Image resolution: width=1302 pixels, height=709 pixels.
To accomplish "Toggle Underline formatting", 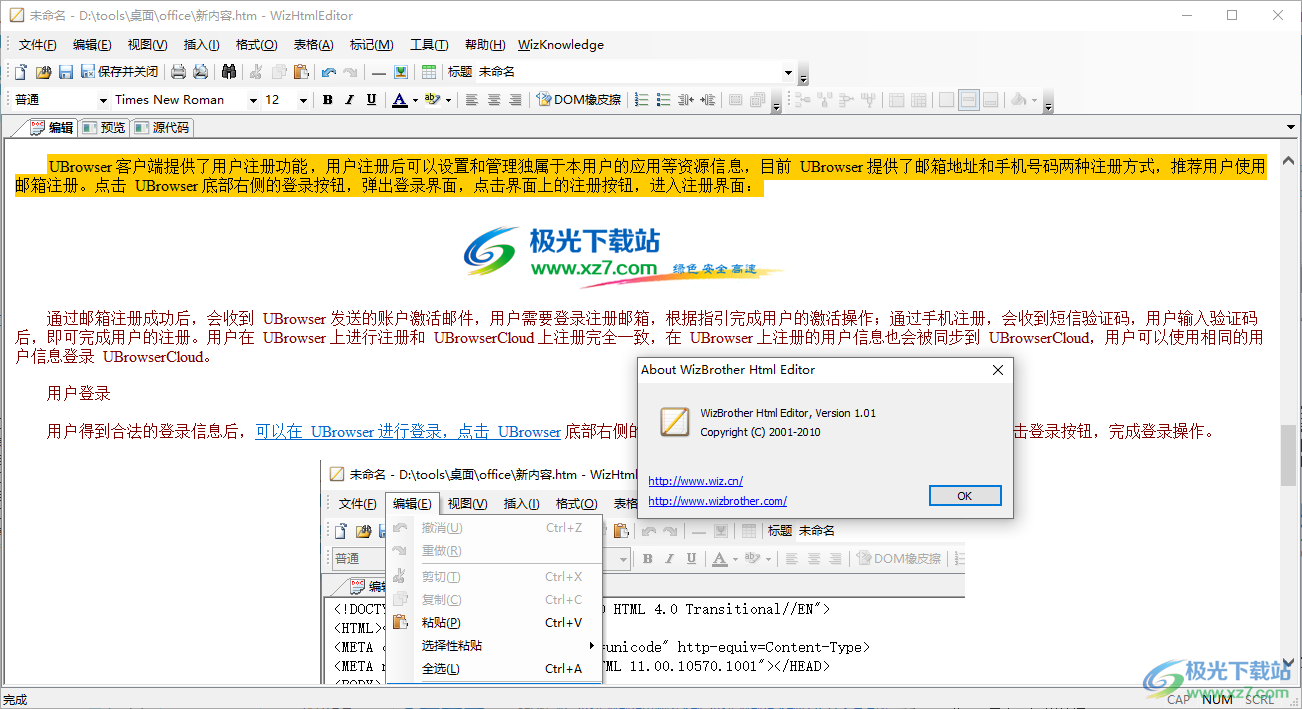I will (371, 99).
